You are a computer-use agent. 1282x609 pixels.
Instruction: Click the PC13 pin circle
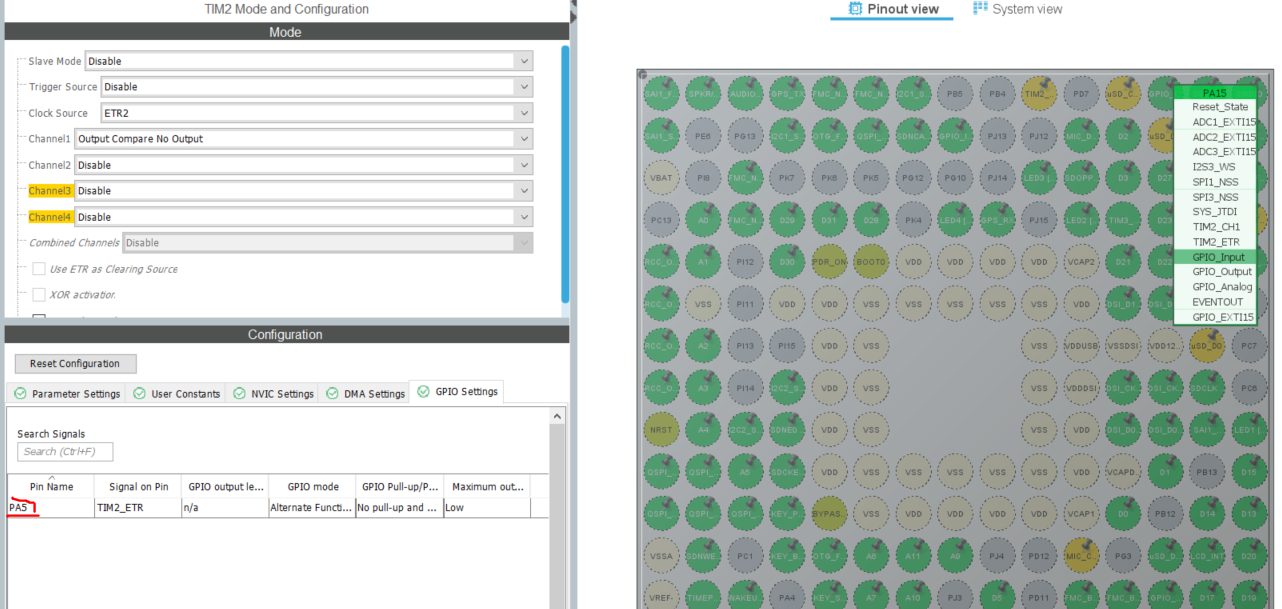[662, 219]
